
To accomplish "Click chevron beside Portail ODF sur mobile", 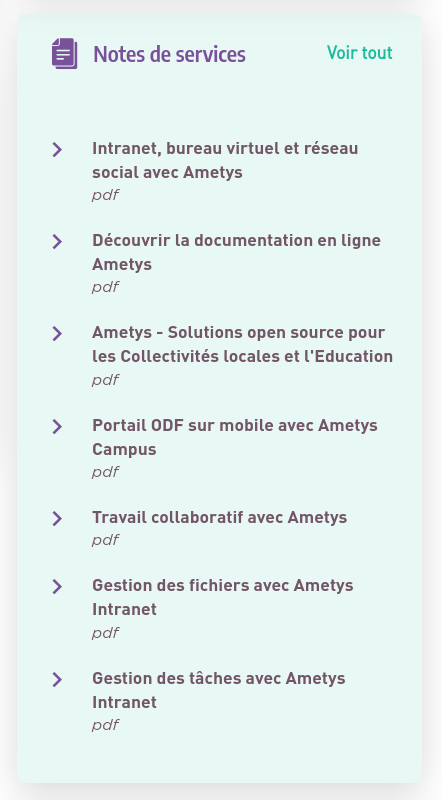I will click(57, 427).
